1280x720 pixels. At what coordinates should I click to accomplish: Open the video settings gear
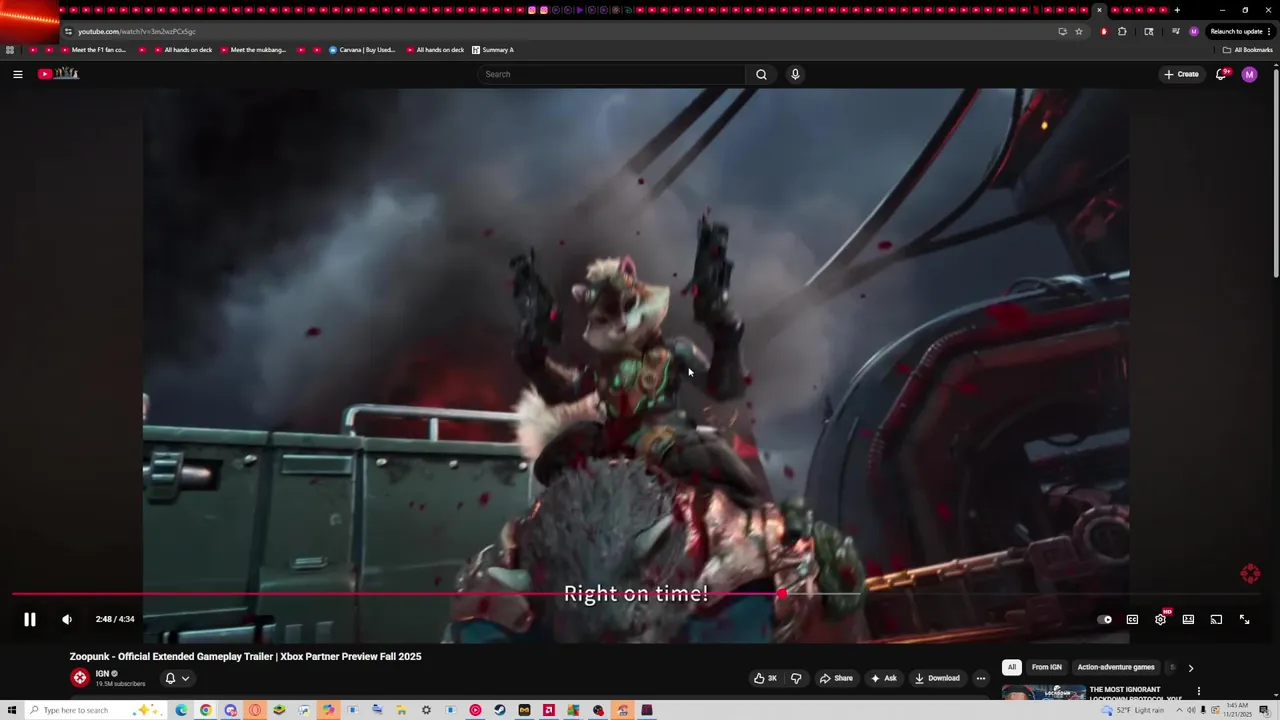(1160, 619)
